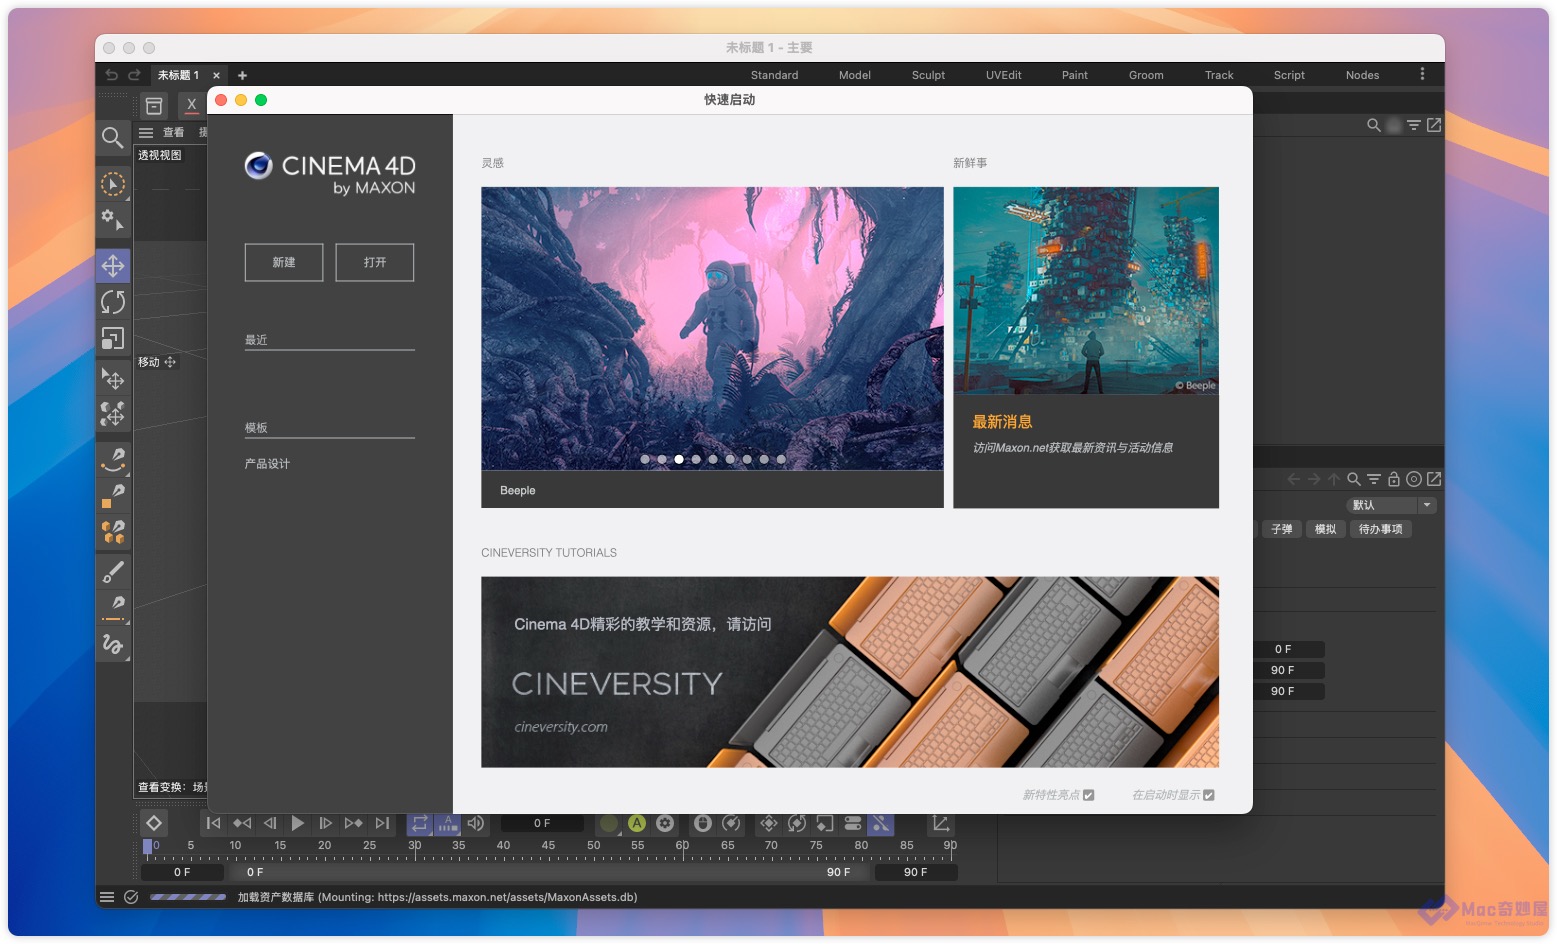The width and height of the screenshot is (1557, 944).
Task: Switch to the UVEdit layout tab
Action: click(1003, 75)
